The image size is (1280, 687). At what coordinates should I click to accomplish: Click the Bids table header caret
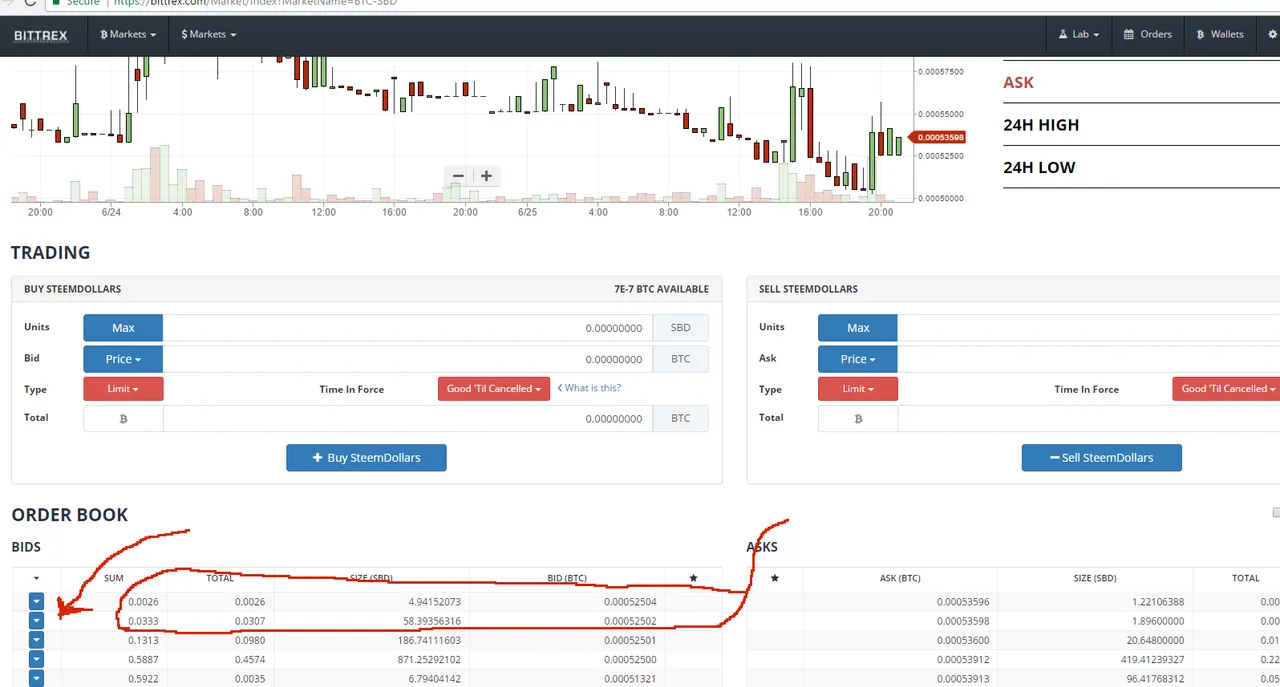point(36,578)
